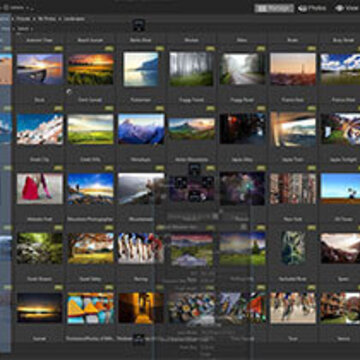Click My Photos in breadcrumb path

click(46, 19)
